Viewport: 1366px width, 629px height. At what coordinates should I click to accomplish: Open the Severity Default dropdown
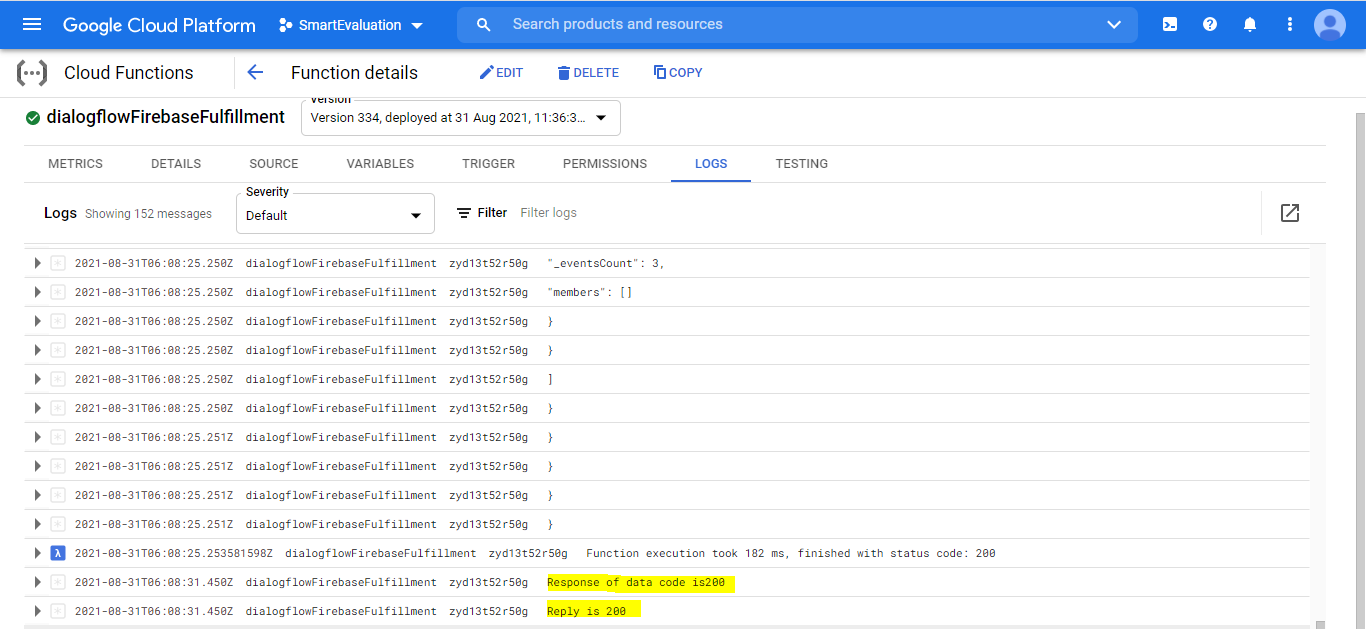point(335,214)
